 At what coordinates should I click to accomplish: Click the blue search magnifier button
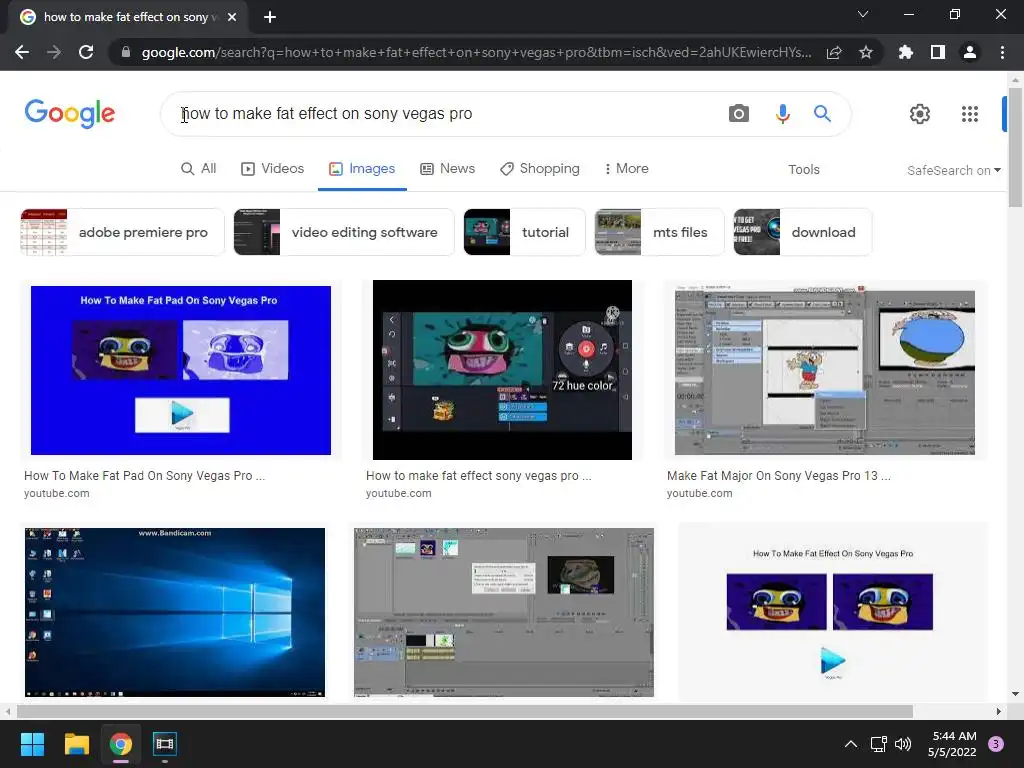pyautogui.click(x=822, y=114)
